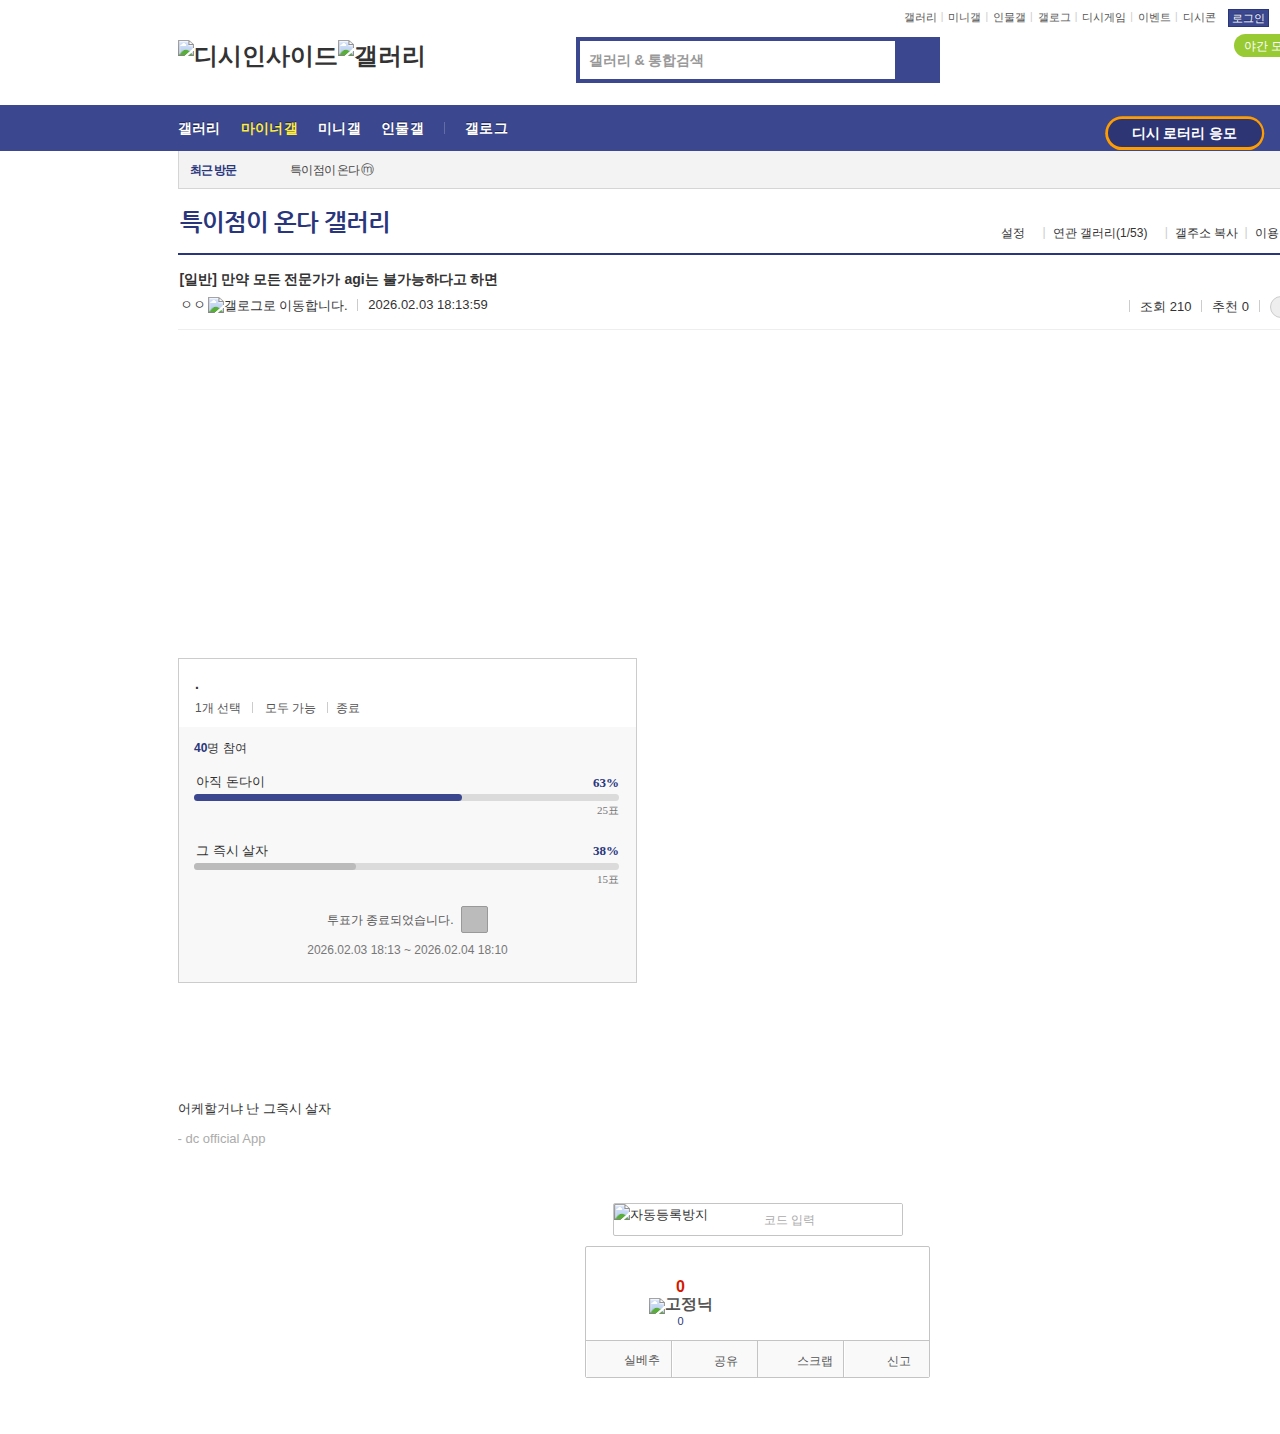Click the 디시 로터리 응모 button
Image resolution: width=1280 pixels, height=1434 pixels.
point(1184,133)
